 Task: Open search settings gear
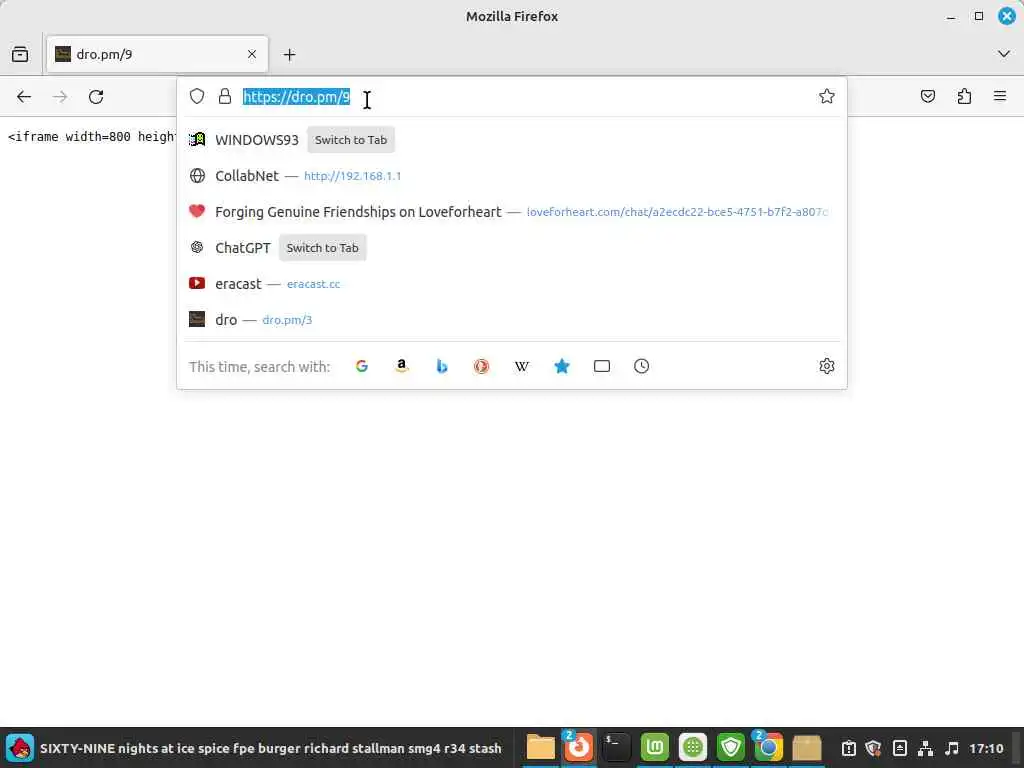click(x=827, y=366)
